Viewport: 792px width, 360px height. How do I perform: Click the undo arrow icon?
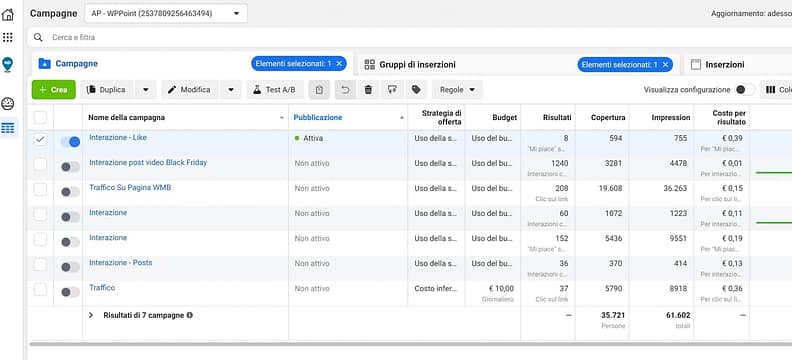[345, 89]
